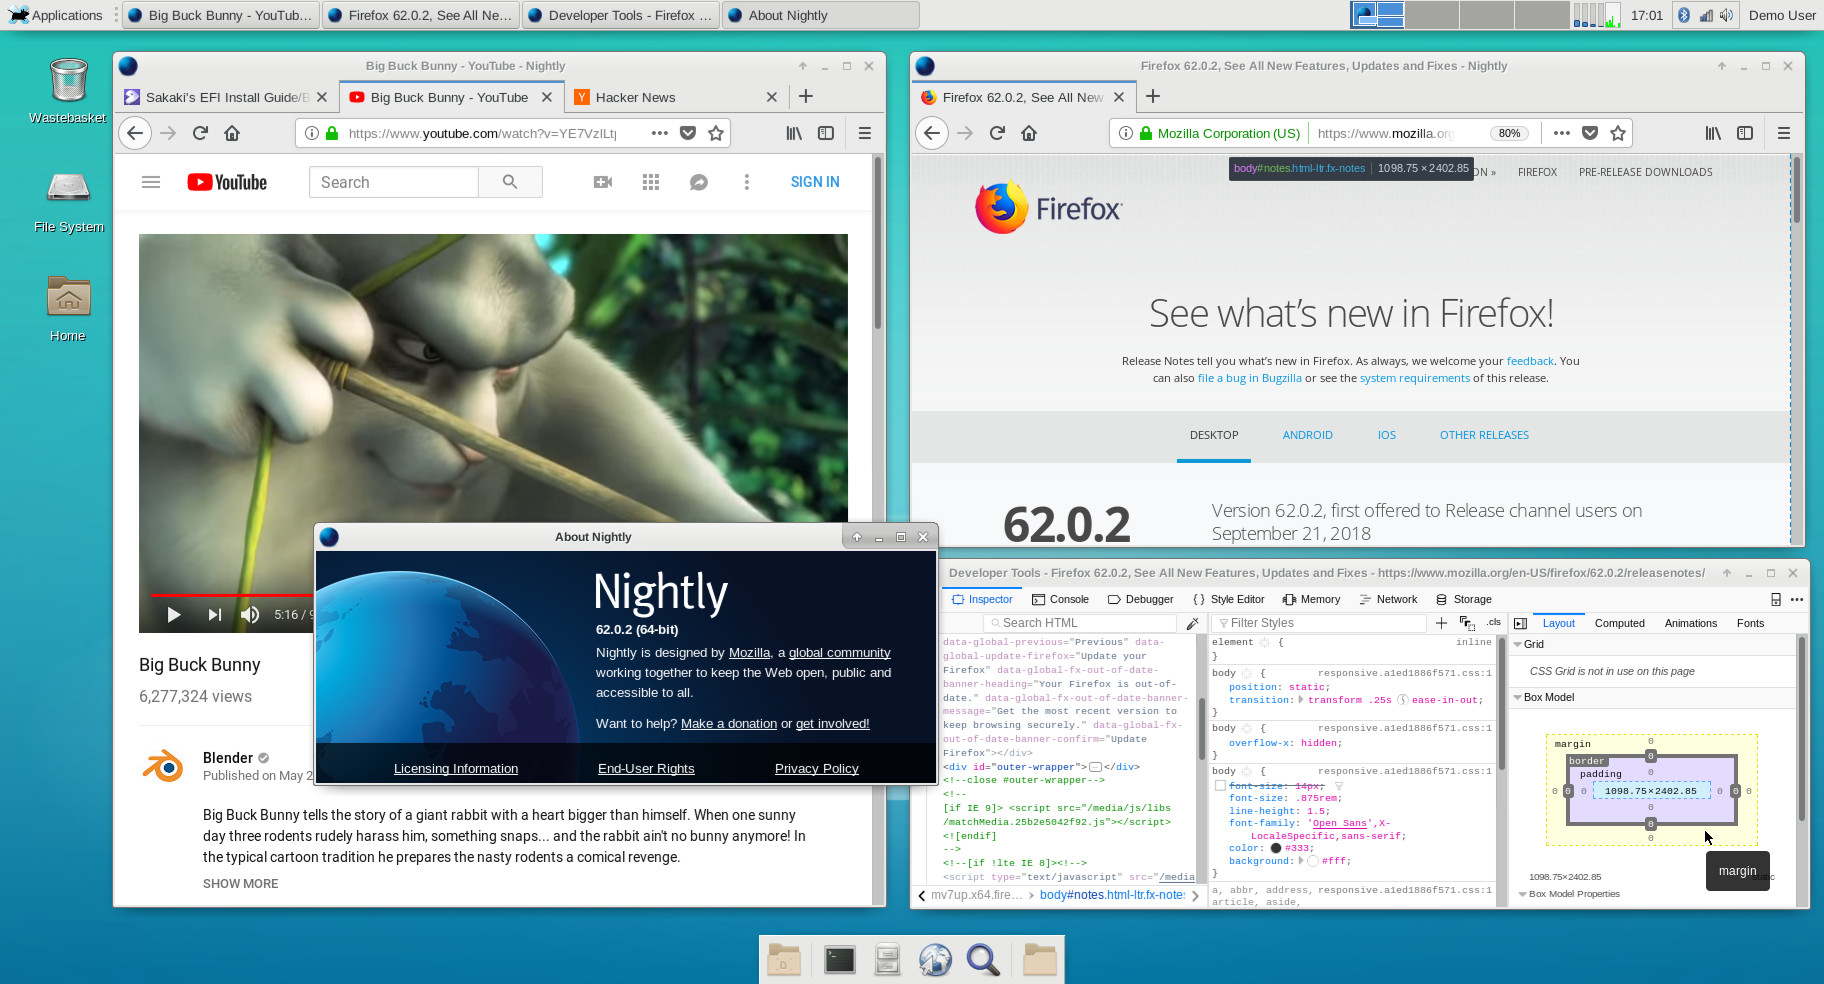The height and width of the screenshot is (984, 1824).
Task: Show previous breadcrumbs with left arrow
Action: (x=921, y=896)
